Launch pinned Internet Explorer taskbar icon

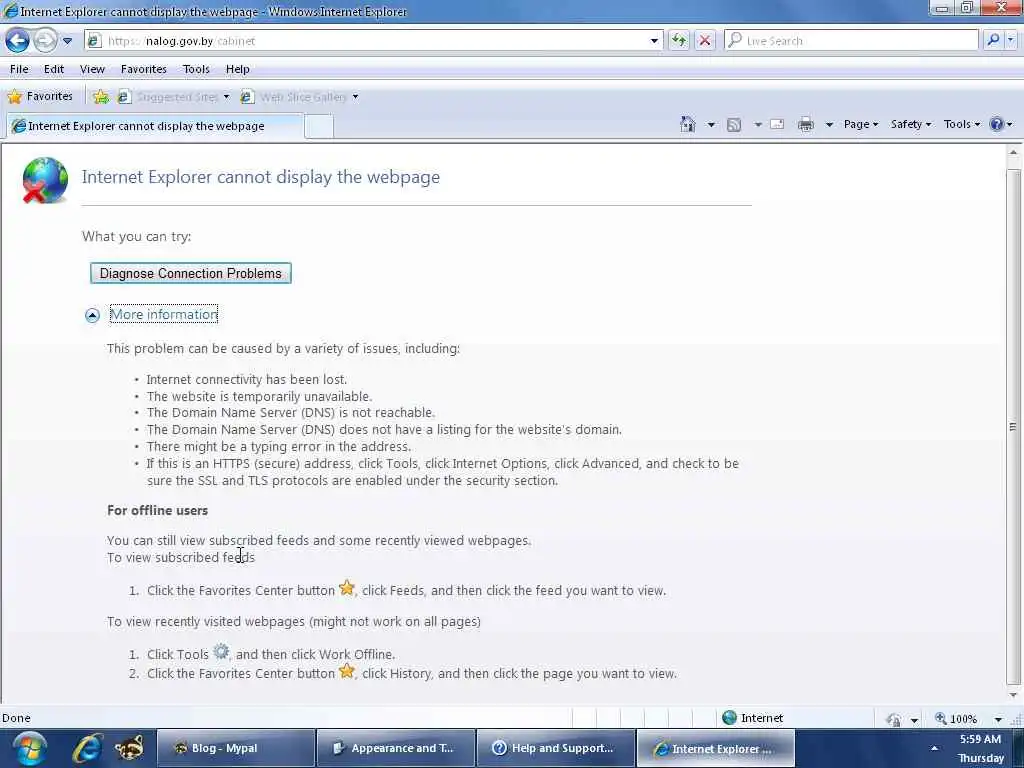coord(88,749)
